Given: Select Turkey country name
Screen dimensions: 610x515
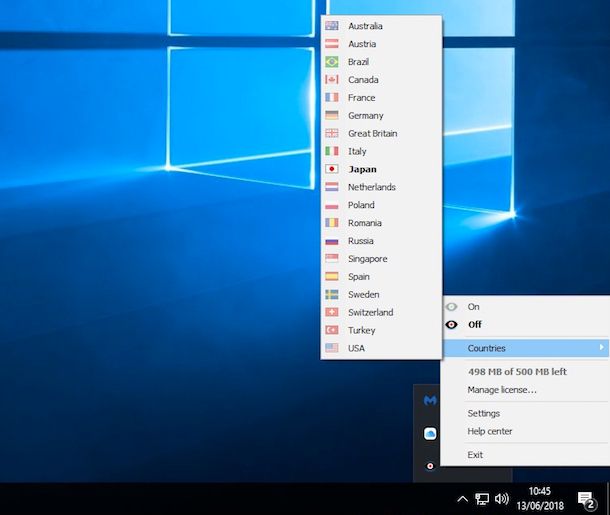Looking at the screenshot, I should click(x=362, y=330).
